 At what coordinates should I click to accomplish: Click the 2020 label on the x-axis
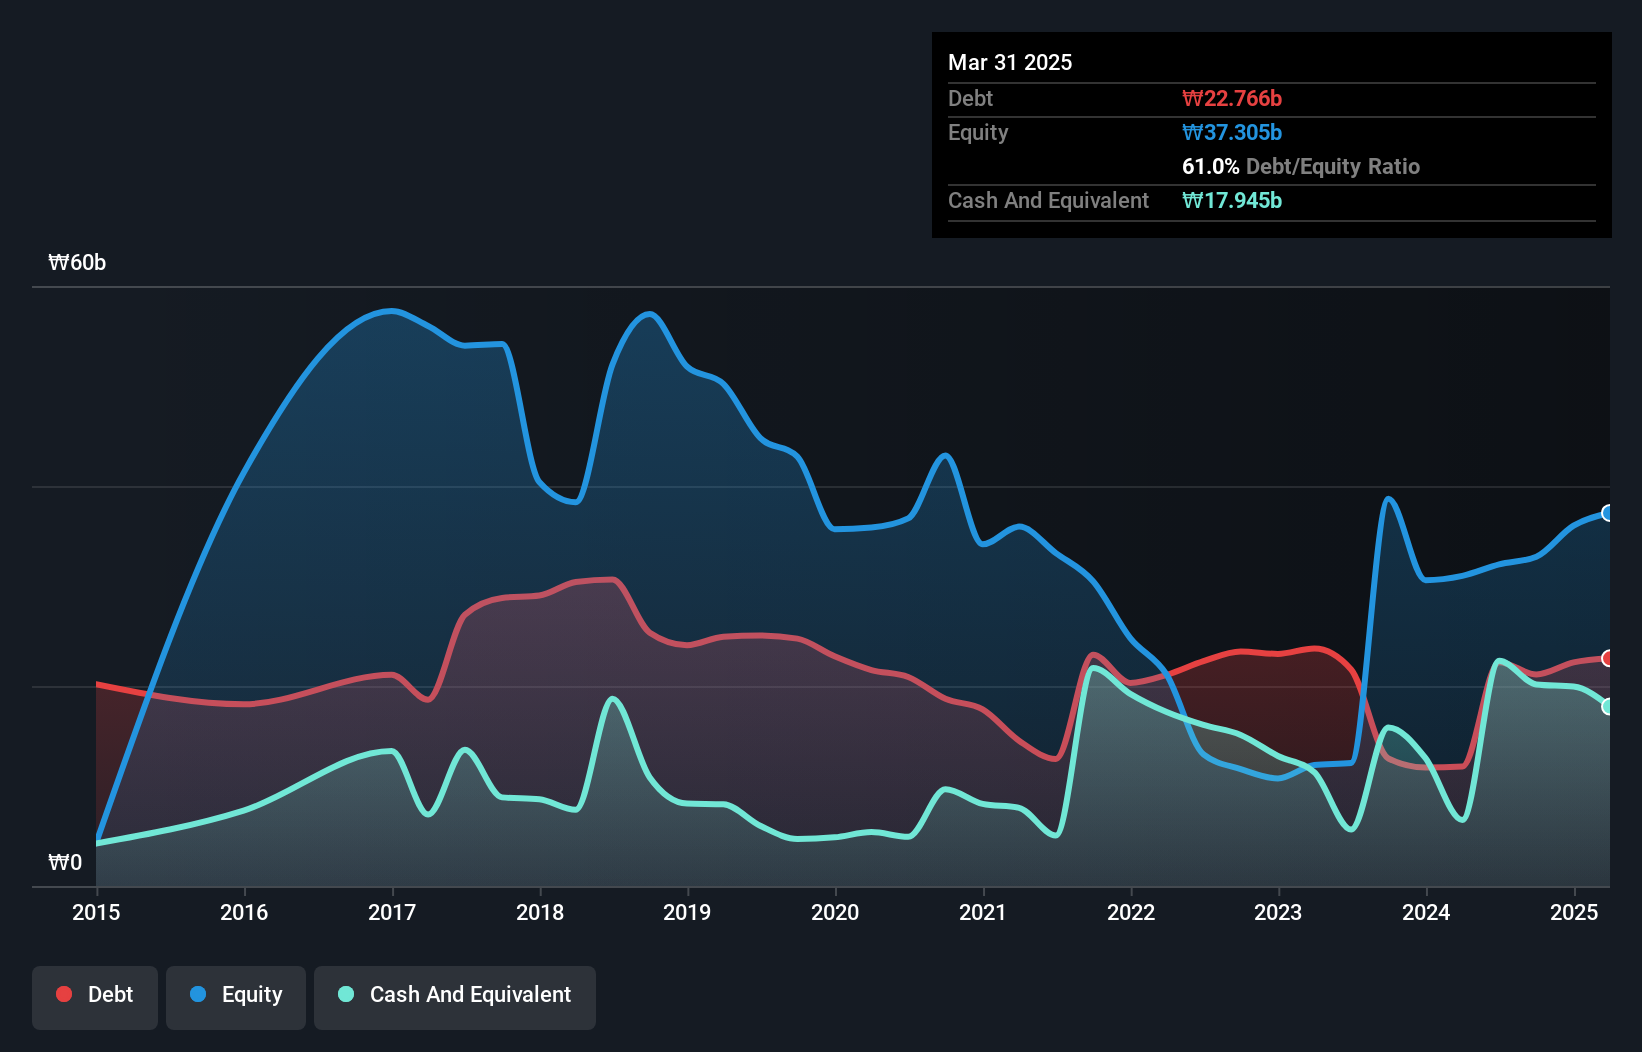click(x=836, y=912)
